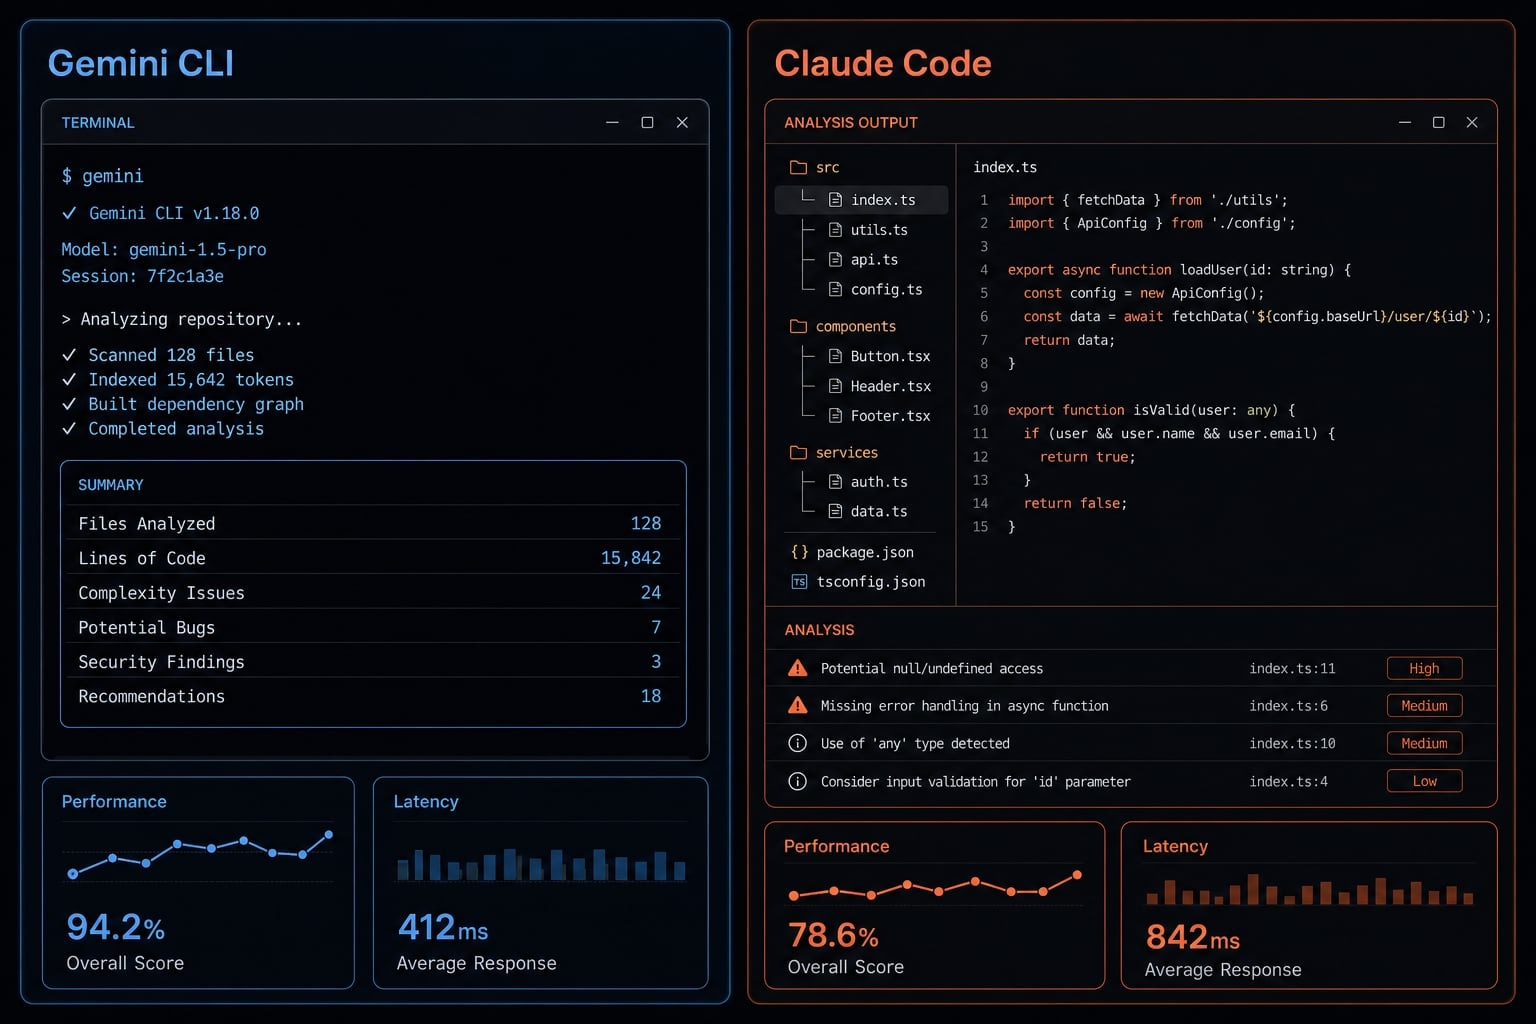Open index.ts:11 location link

click(x=1292, y=668)
